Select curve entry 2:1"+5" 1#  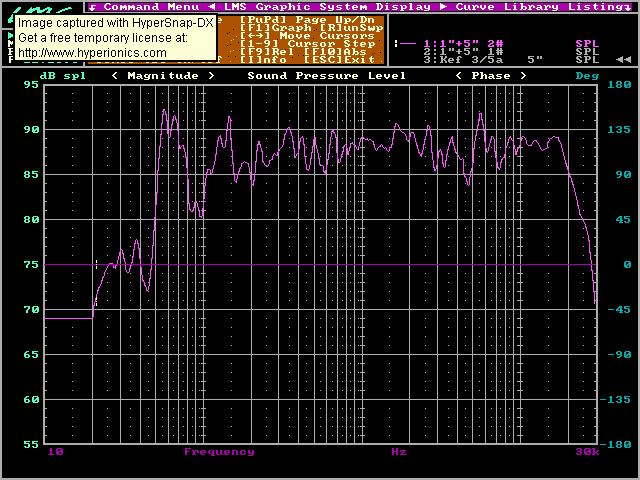coord(463,52)
